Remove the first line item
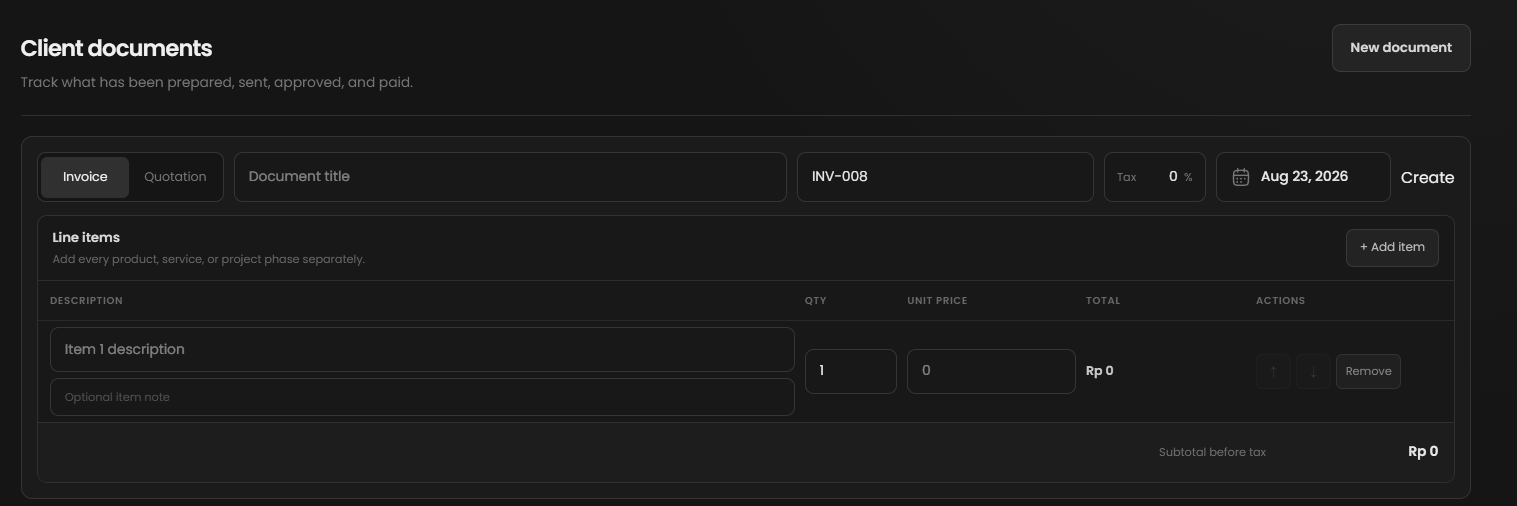 pos(1368,371)
